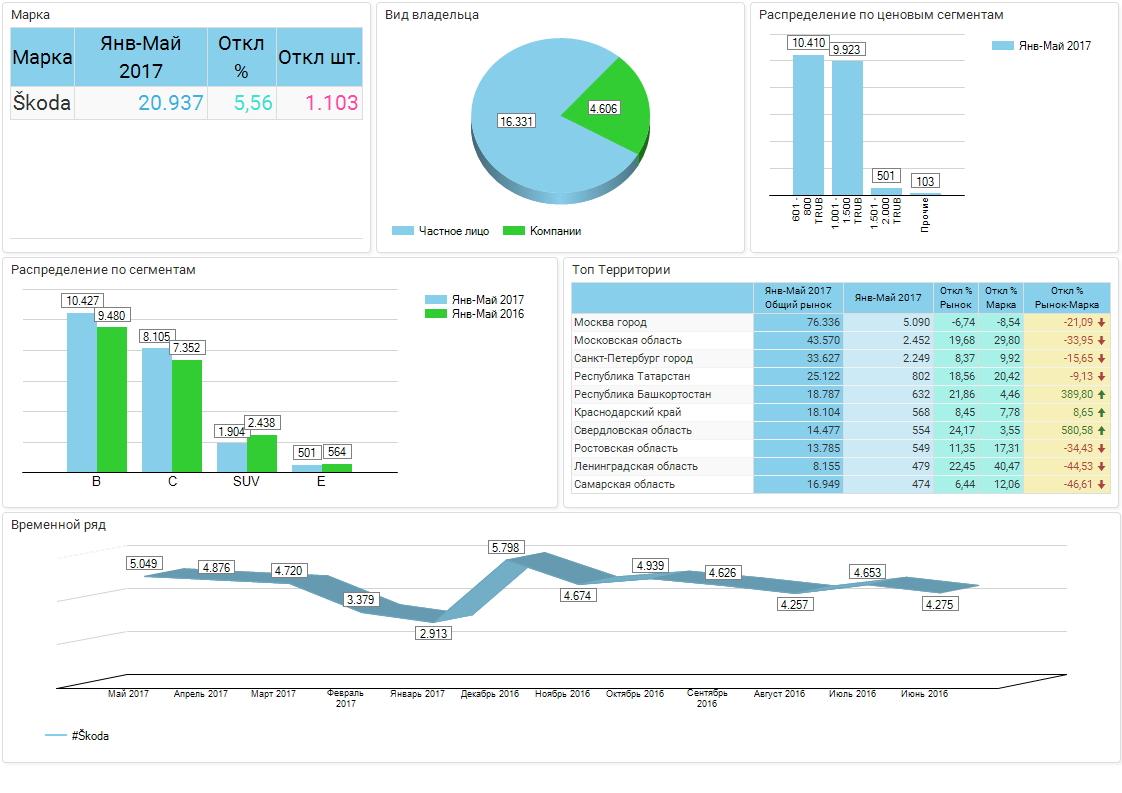
Task: Click the Откл шт. header in Марка table
Action: [319, 57]
